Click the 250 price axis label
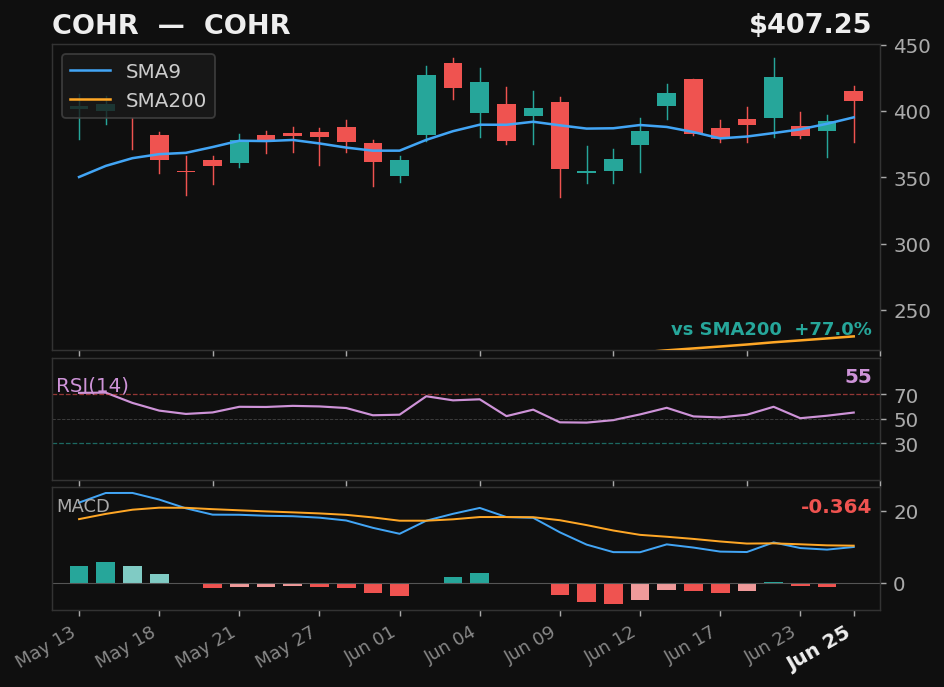 [912, 311]
